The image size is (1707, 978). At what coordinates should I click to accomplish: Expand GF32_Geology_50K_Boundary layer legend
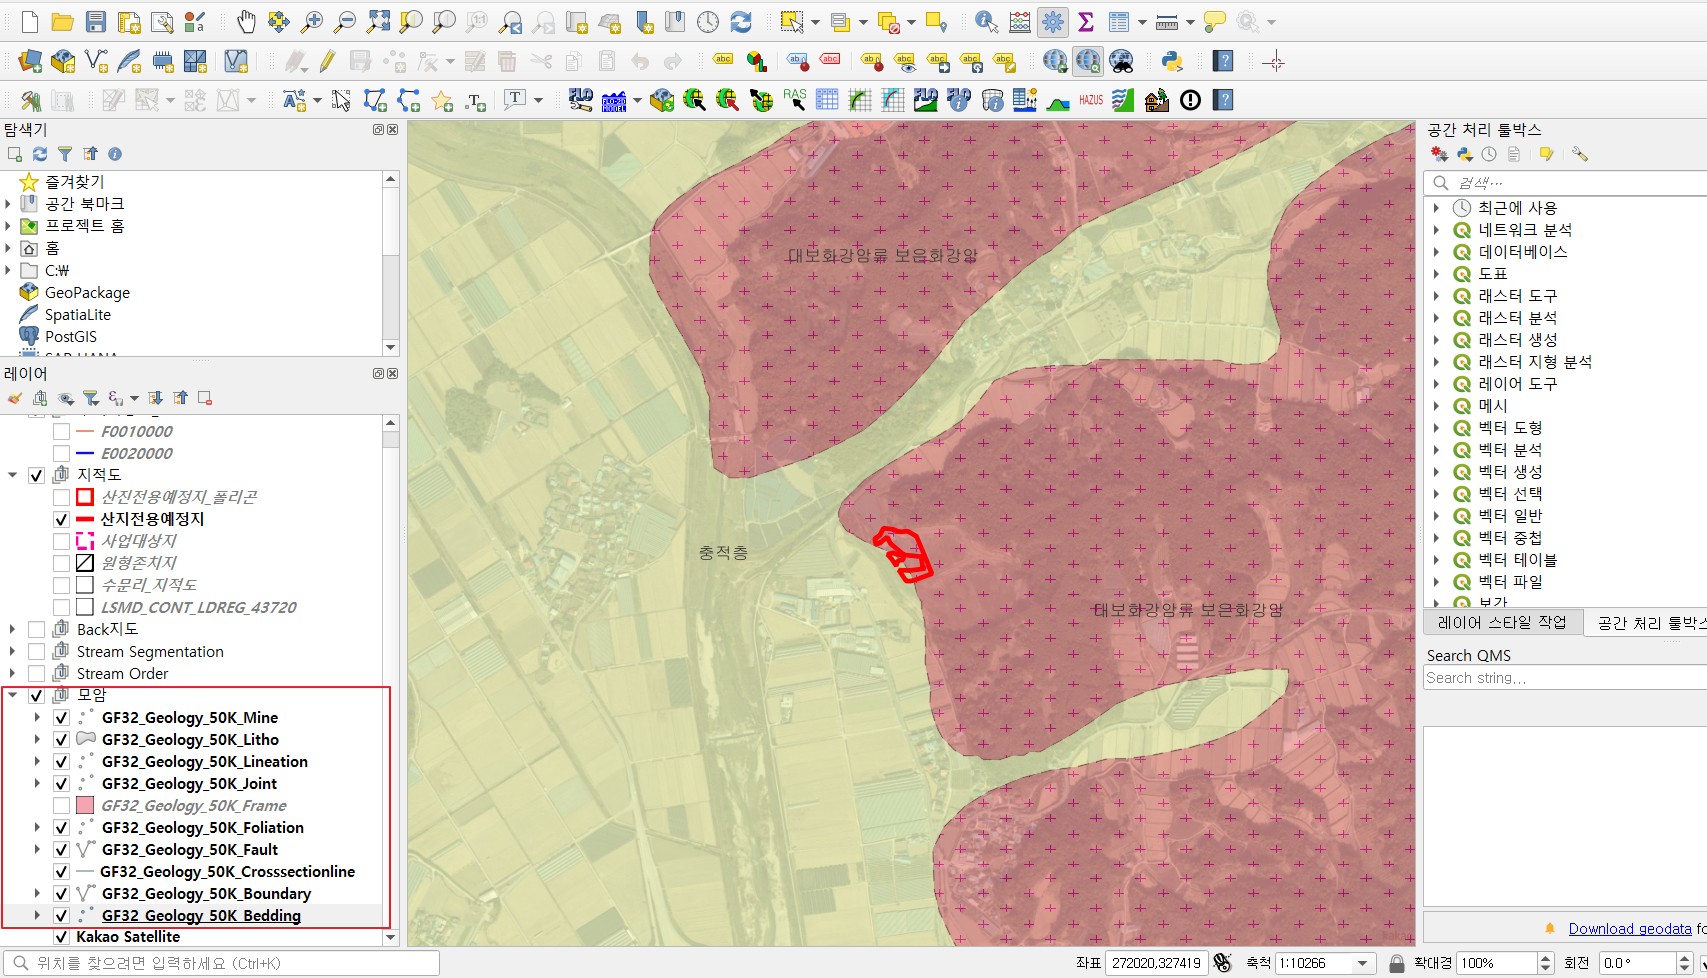[38, 894]
